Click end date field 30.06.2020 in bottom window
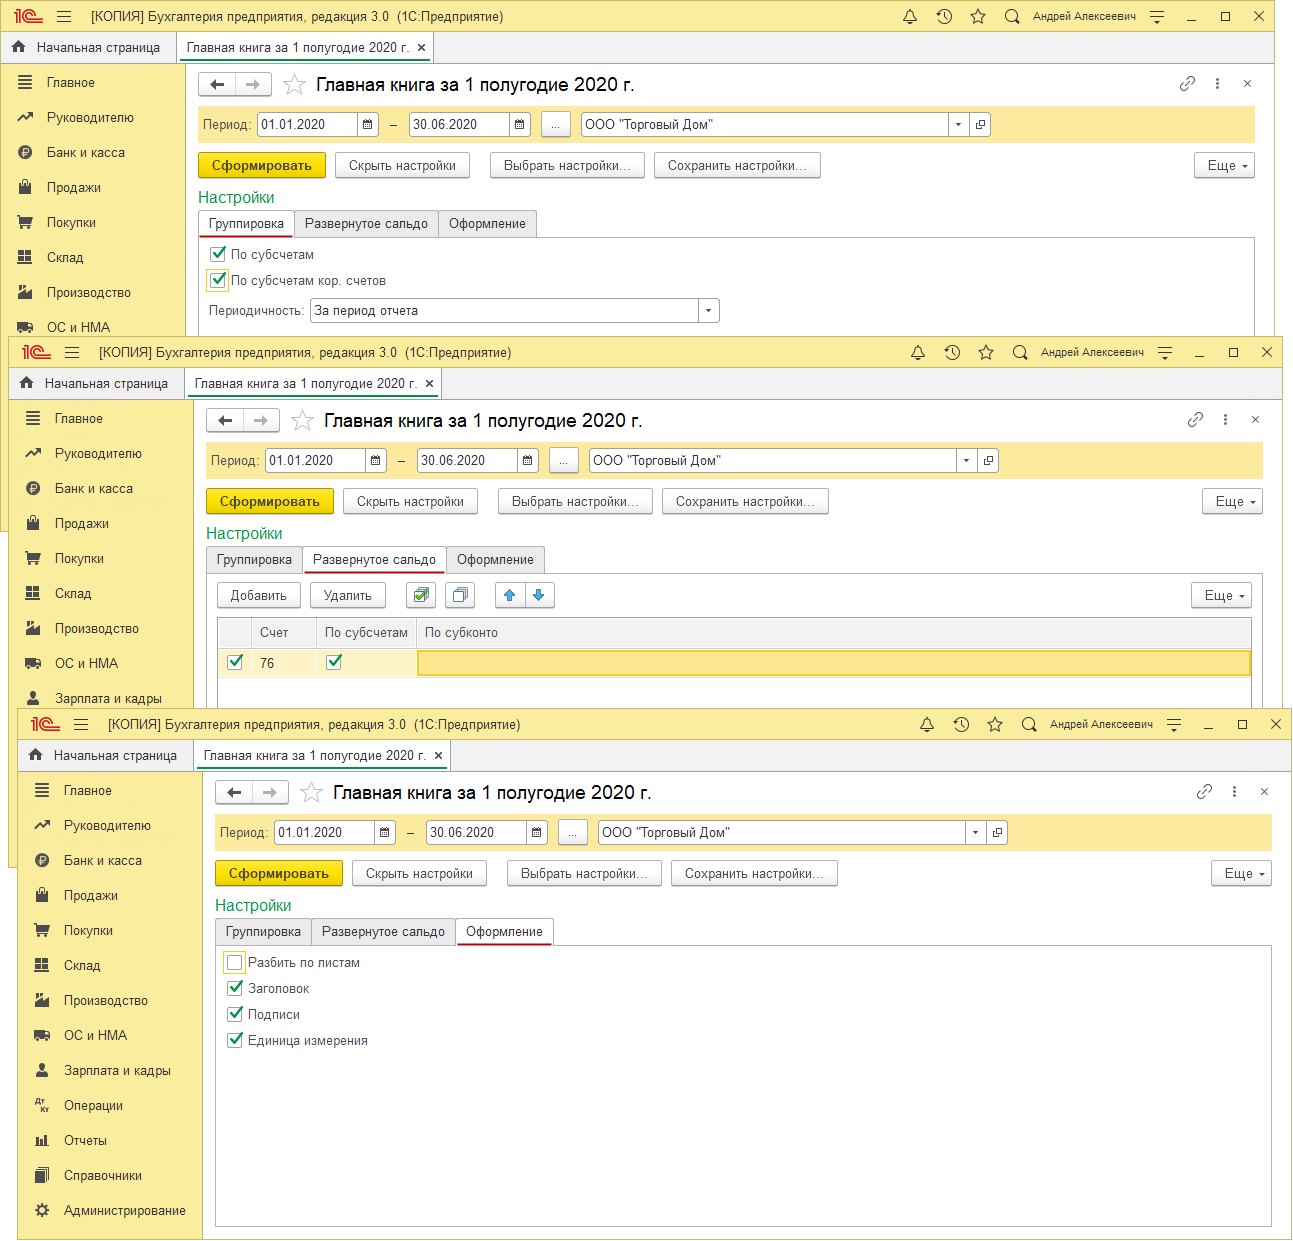1293x1241 pixels. (476, 833)
